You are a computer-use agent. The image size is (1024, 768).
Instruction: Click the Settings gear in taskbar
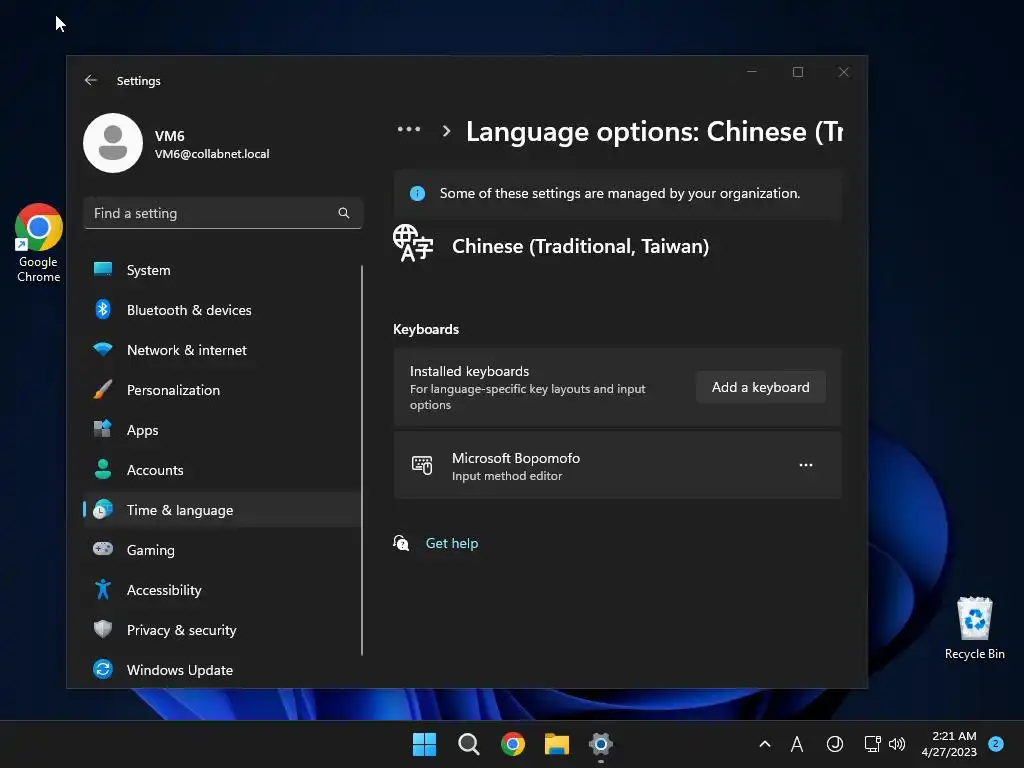[601, 744]
